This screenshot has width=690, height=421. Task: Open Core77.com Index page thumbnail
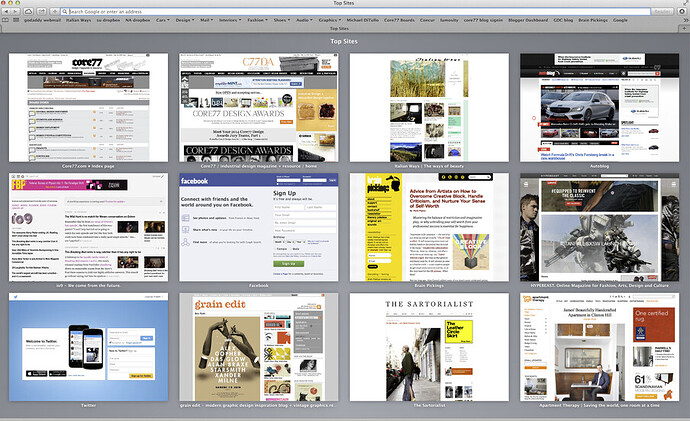pos(88,107)
